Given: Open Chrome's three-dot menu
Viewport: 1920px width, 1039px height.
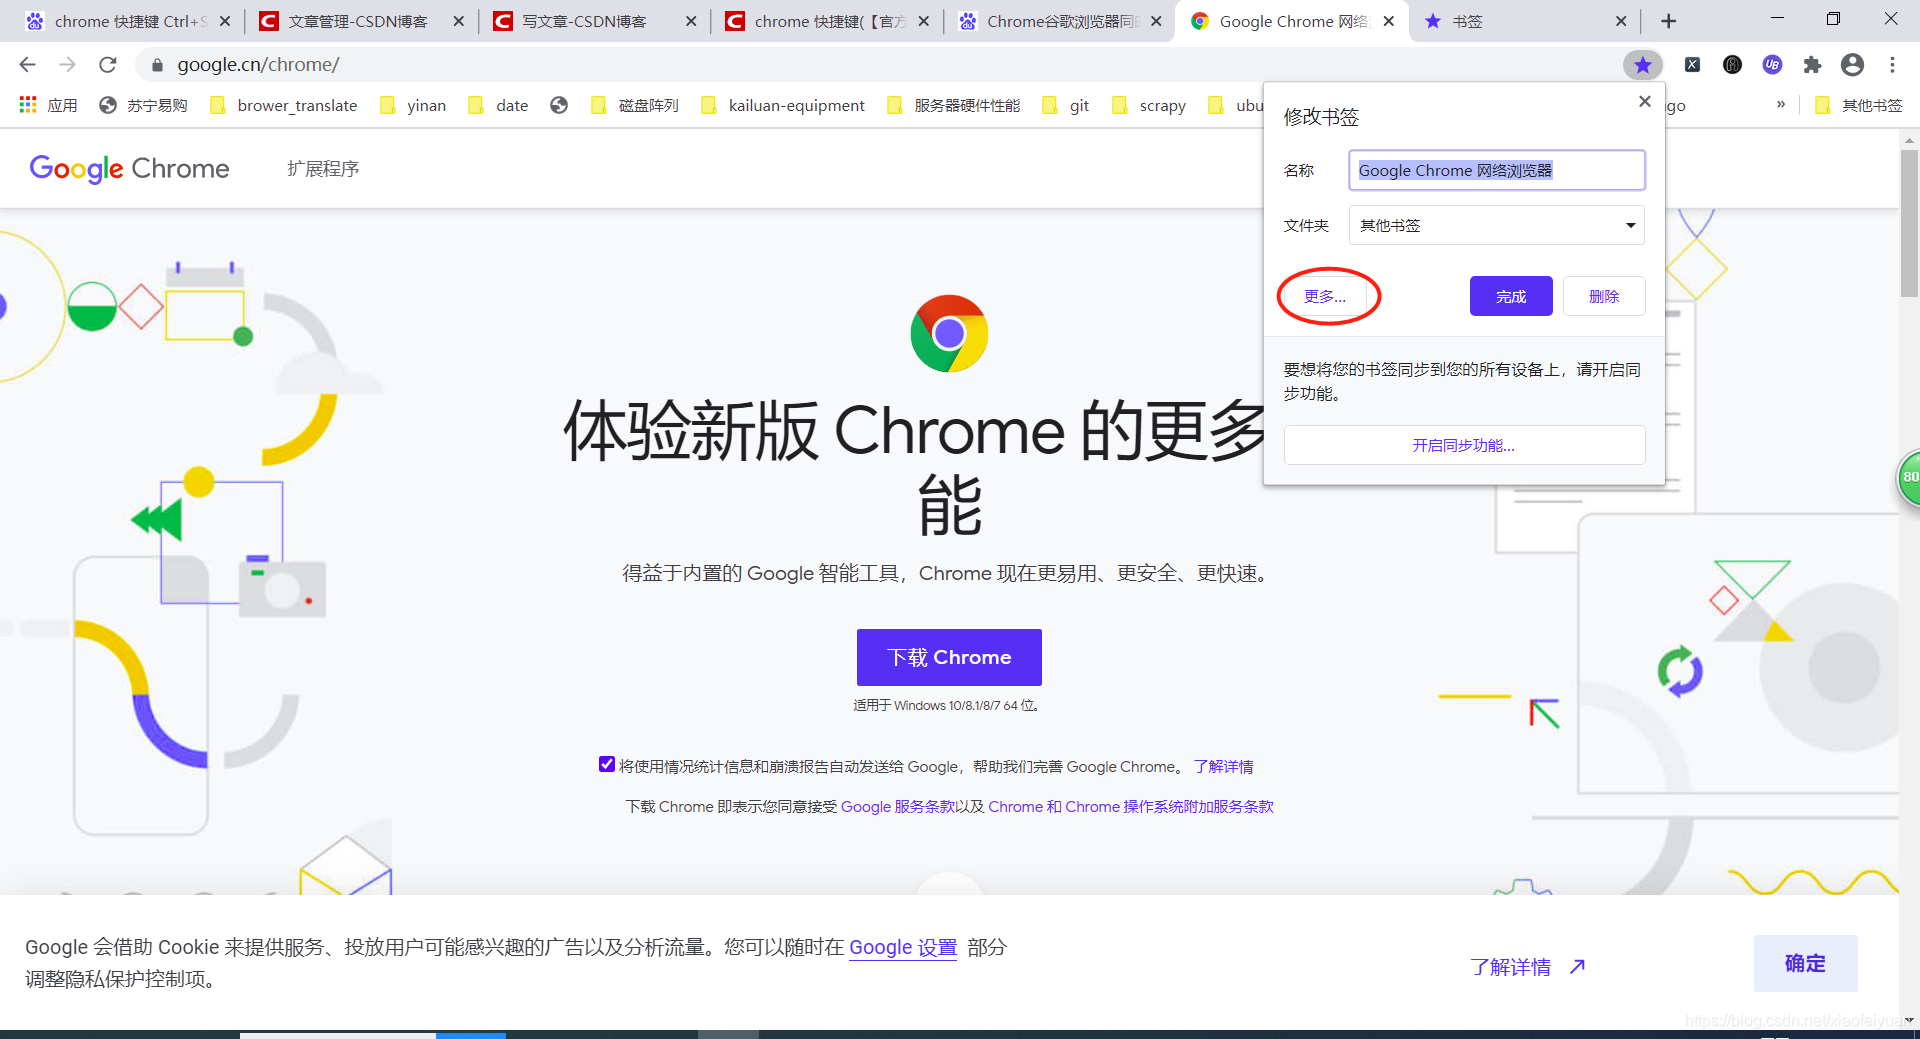Looking at the screenshot, I should [1892, 65].
